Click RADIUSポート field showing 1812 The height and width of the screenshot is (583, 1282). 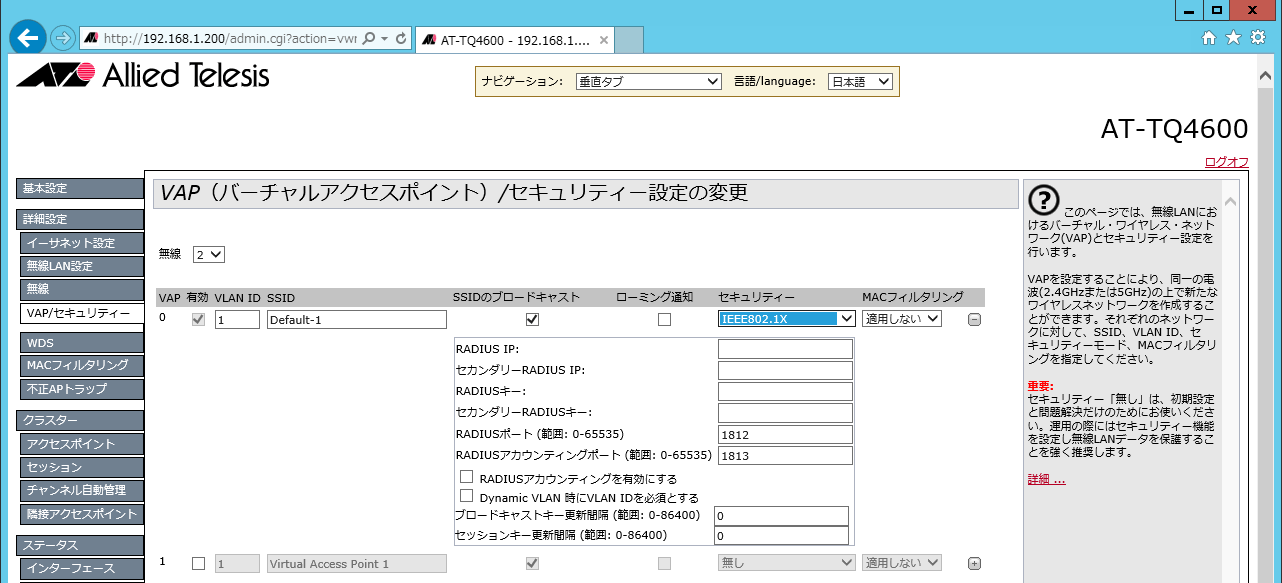785,435
